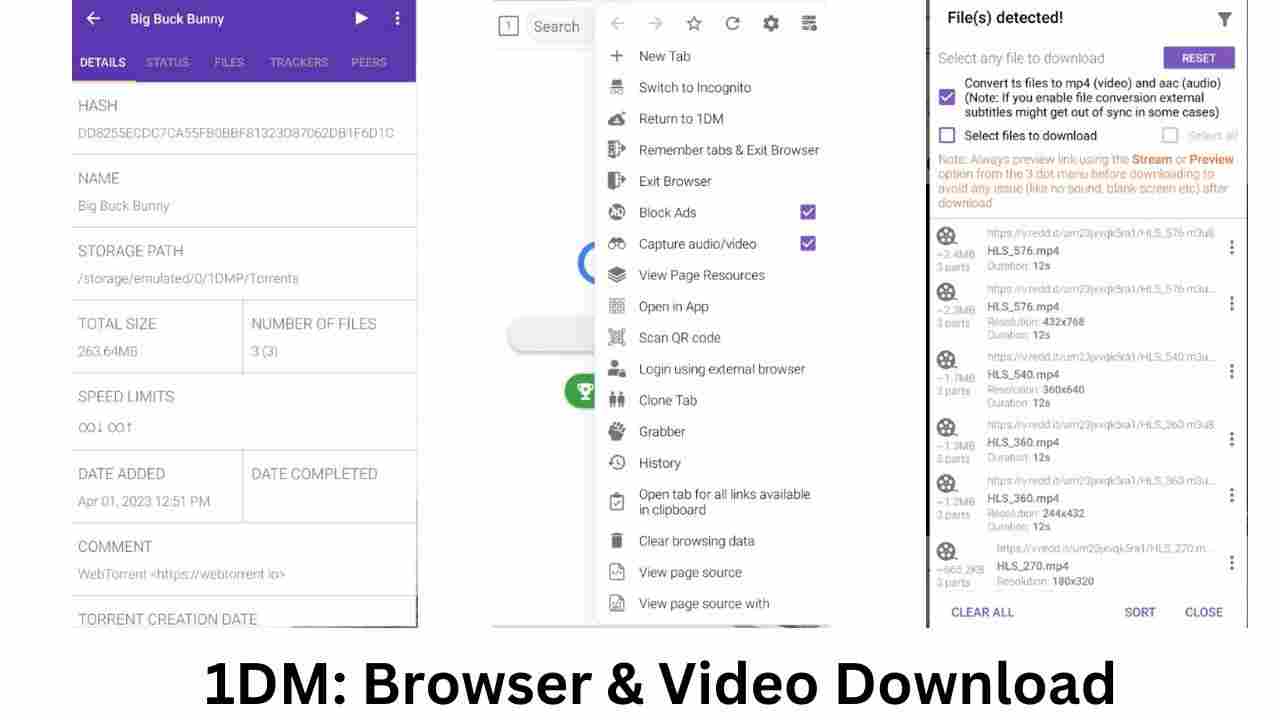This screenshot has width=1280, height=720.
Task: Click CLOSE in the detected files dialog
Action: [x=1204, y=612]
